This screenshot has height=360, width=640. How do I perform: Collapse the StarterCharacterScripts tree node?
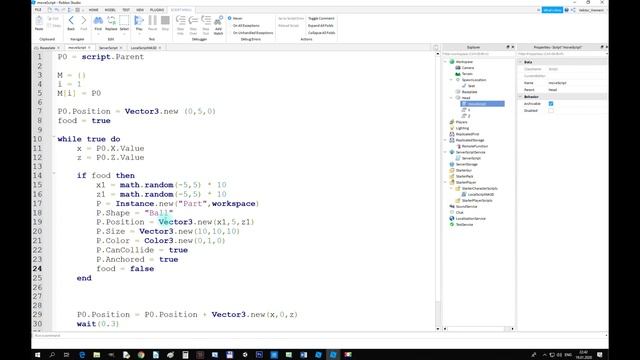point(451,189)
